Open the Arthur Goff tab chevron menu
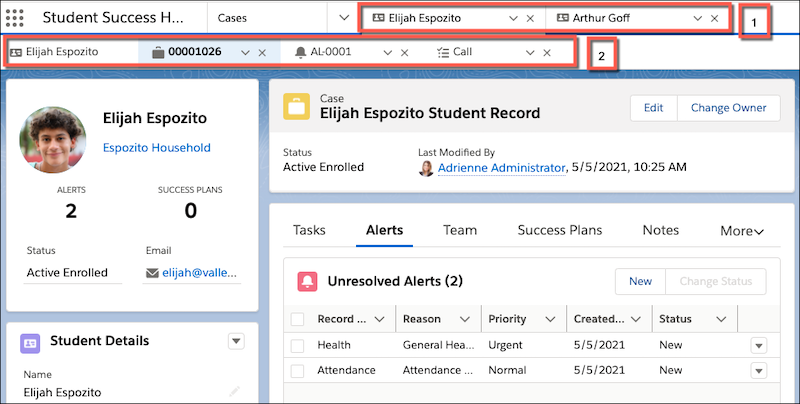 click(697, 18)
